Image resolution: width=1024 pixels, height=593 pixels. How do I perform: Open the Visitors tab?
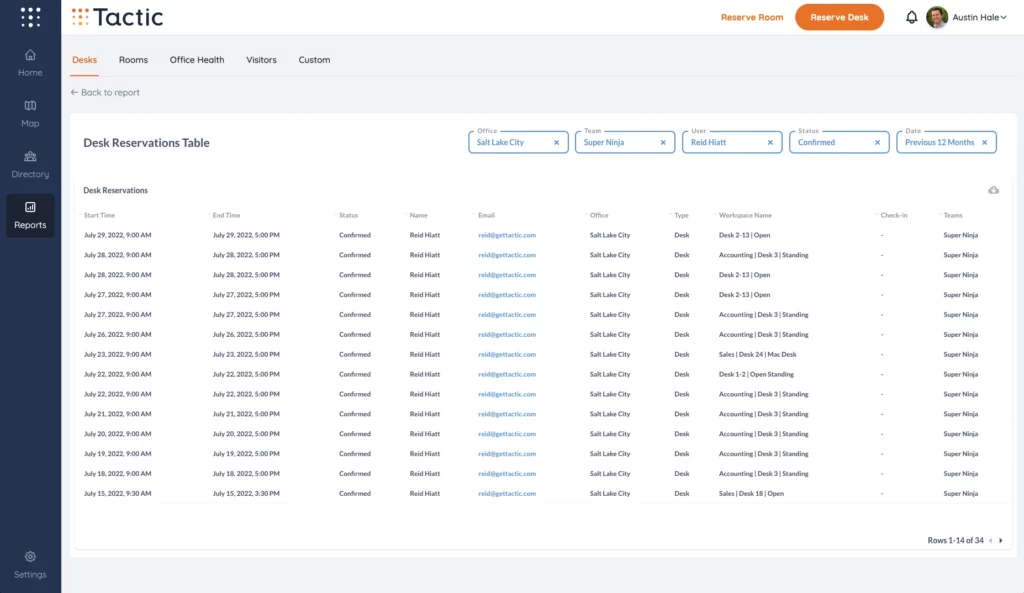point(261,59)
